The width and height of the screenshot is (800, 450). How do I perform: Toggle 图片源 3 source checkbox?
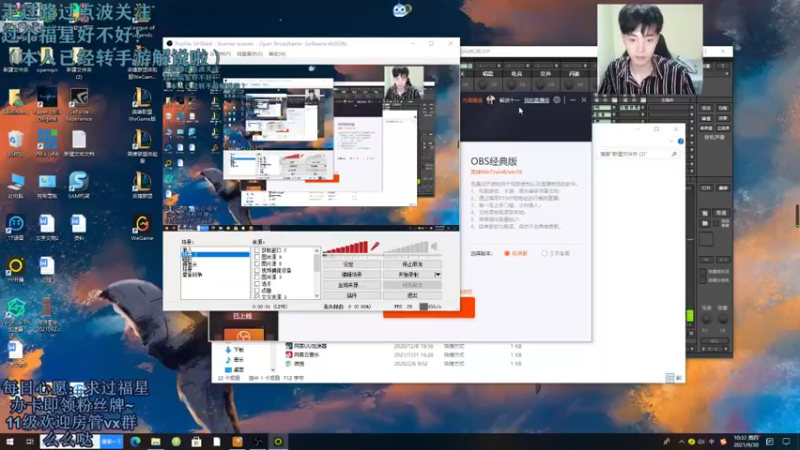257,277
